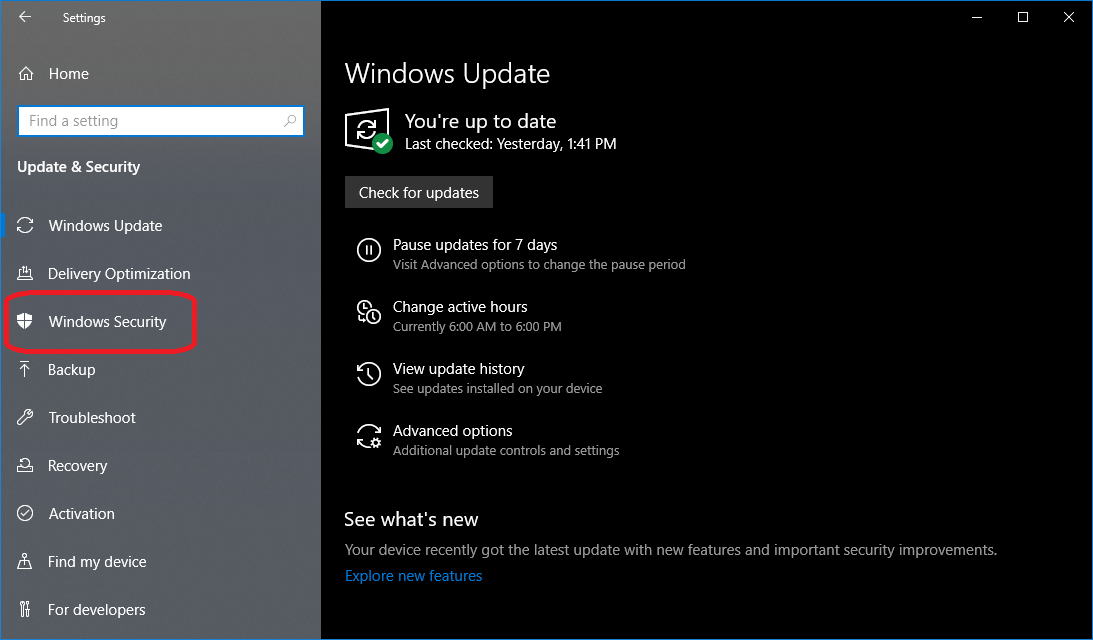Click the Delivery Optimization icon
The width and height of the screenshot is (1093, 640).
25,273
